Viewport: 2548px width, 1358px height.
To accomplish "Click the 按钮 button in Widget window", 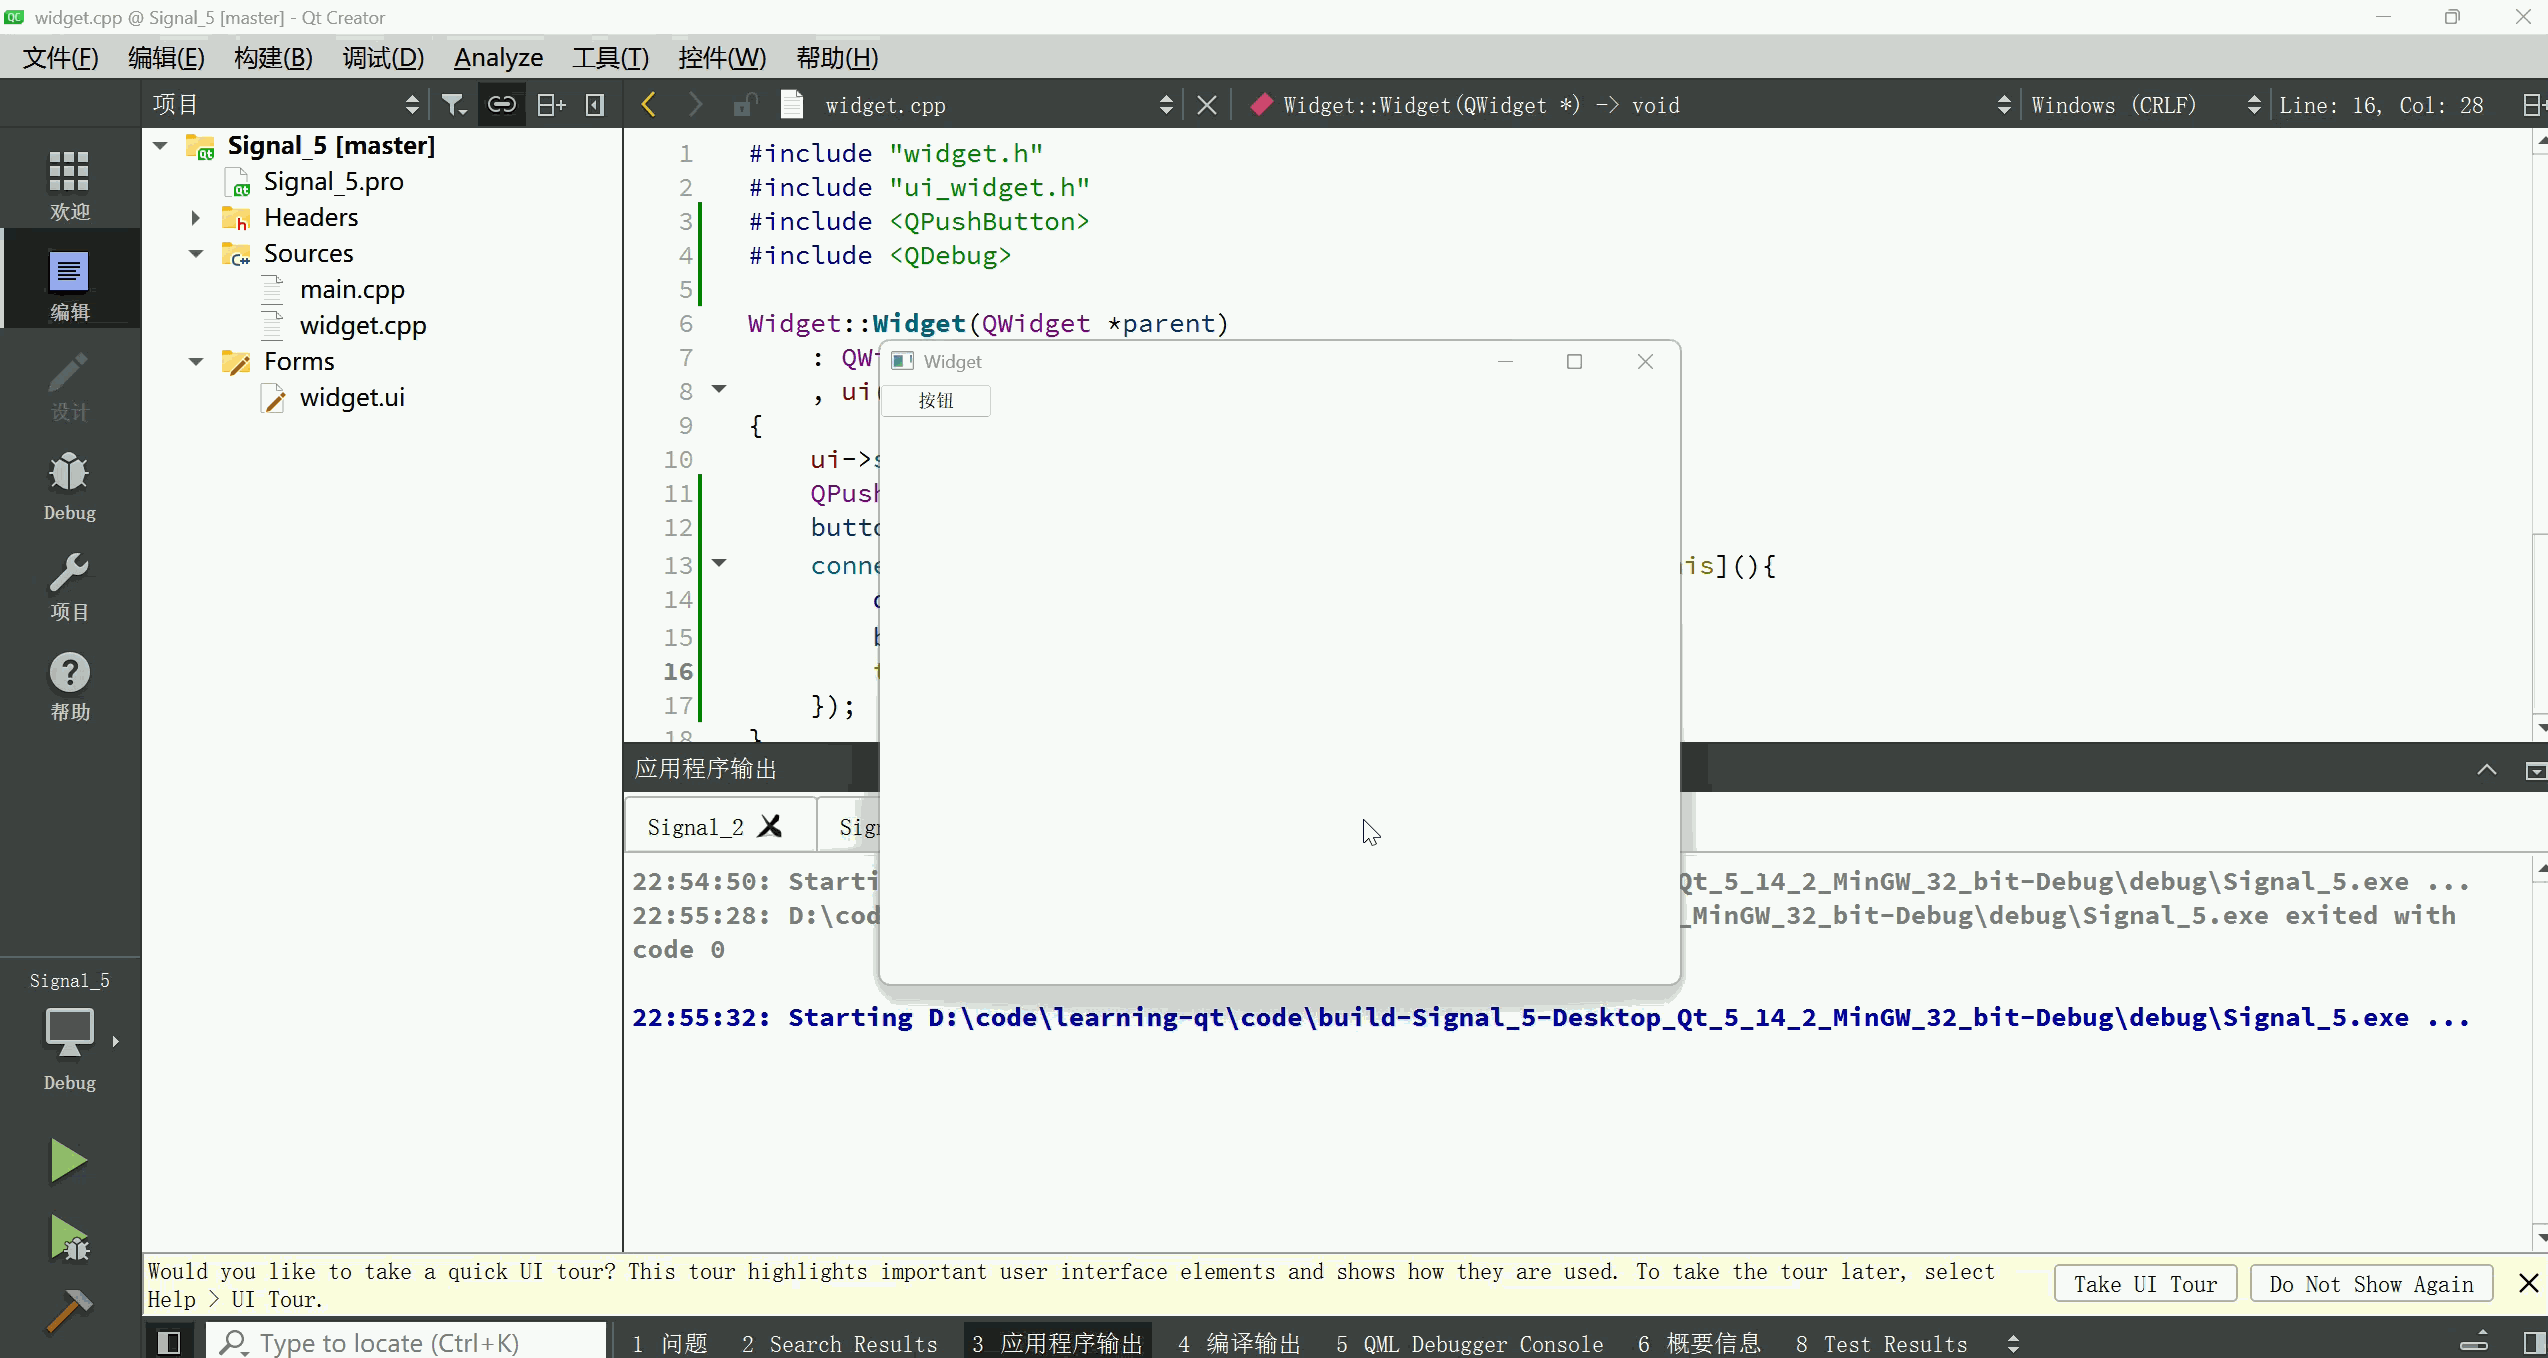I will [x=936, y=401].
